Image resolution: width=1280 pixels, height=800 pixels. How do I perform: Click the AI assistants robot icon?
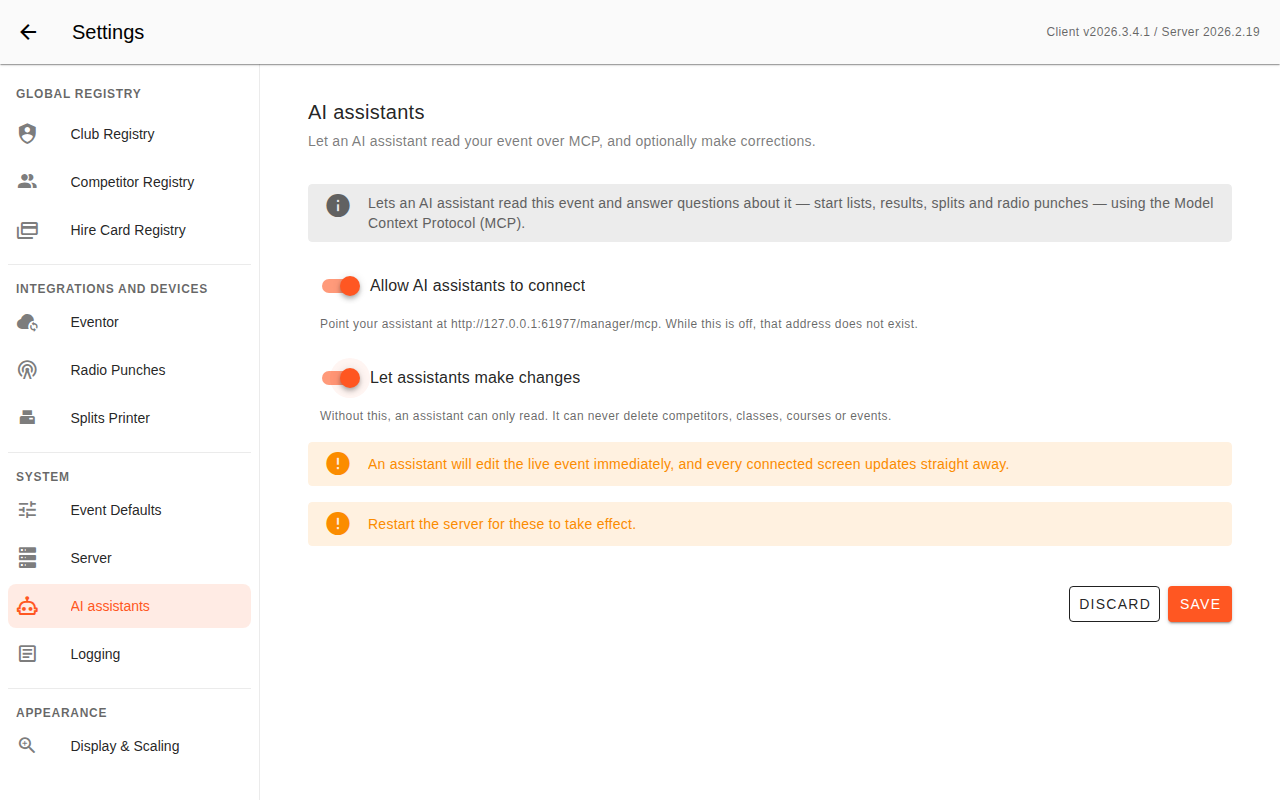point(27,606)
